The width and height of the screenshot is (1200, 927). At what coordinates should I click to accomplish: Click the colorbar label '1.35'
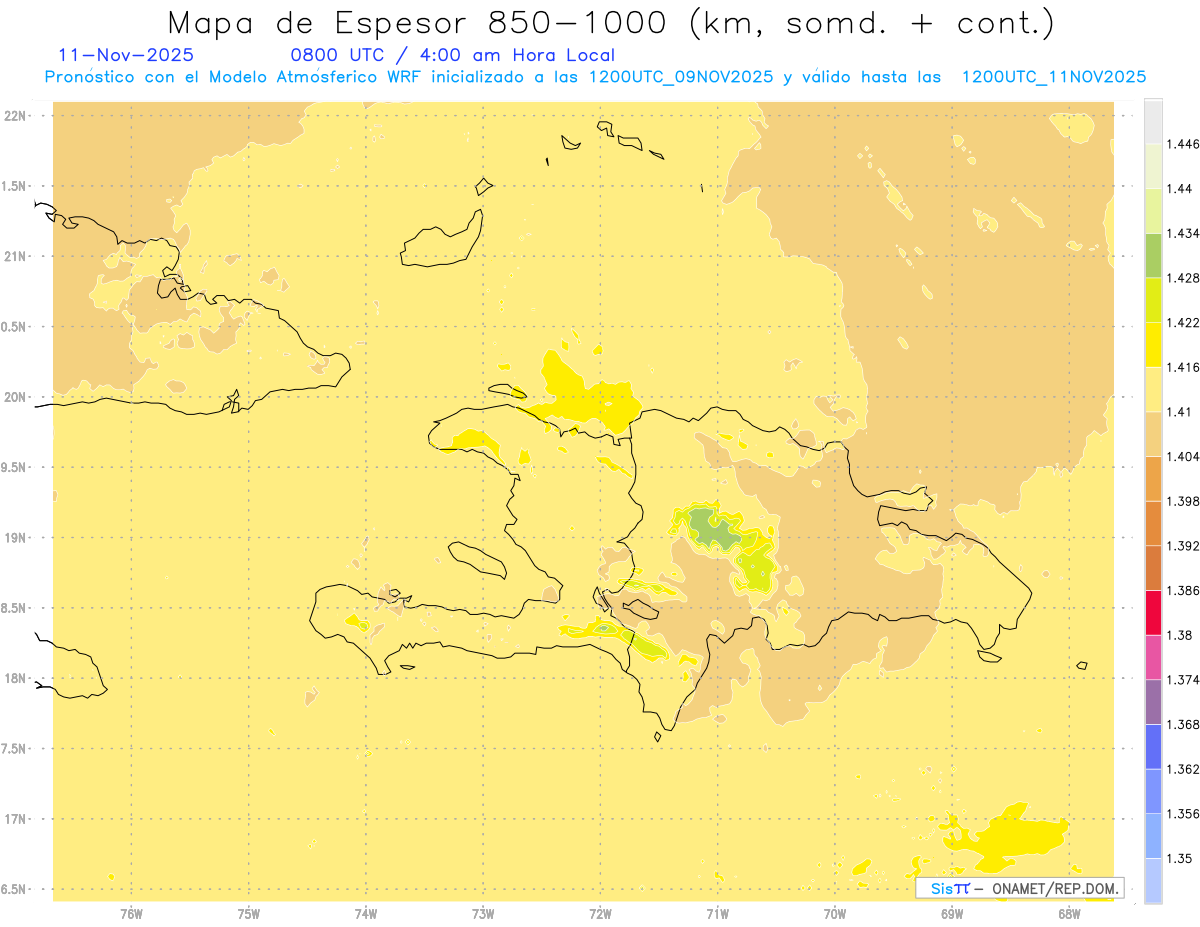pos(1181,858)
